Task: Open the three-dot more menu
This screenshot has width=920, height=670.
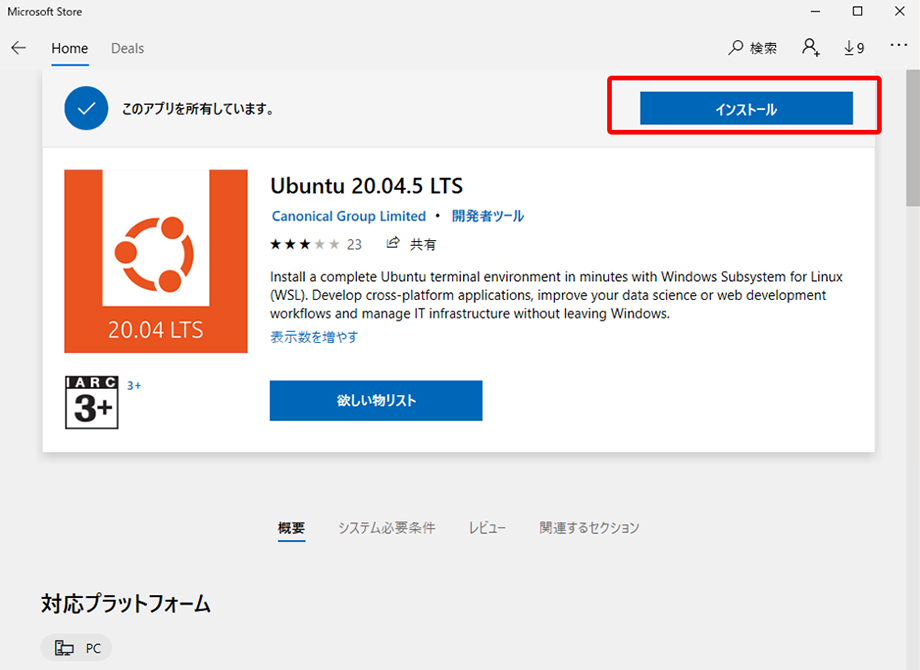Action: click(x=898, y=45)
